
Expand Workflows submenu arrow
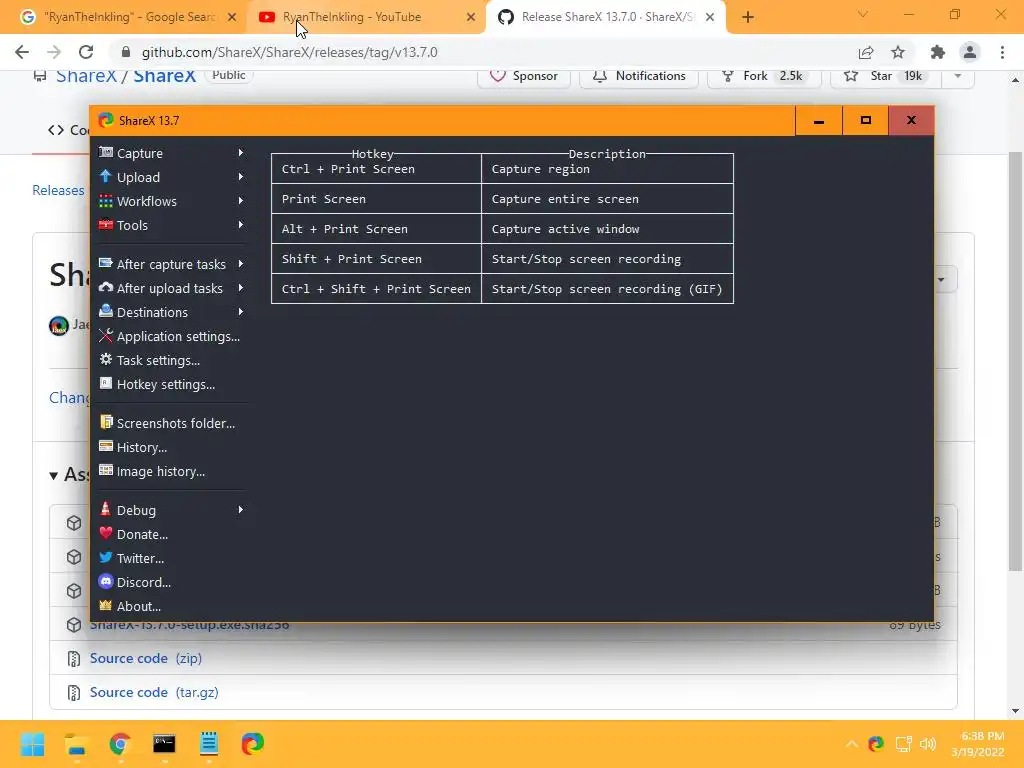pyautogui.click(x=241, y=201)
